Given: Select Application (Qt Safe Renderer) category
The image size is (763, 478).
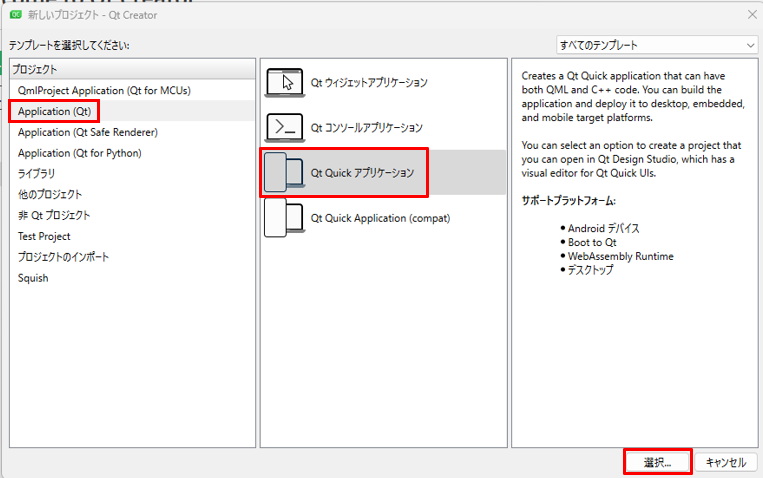Looking at the screenshot, I should (x=88, y=132).
